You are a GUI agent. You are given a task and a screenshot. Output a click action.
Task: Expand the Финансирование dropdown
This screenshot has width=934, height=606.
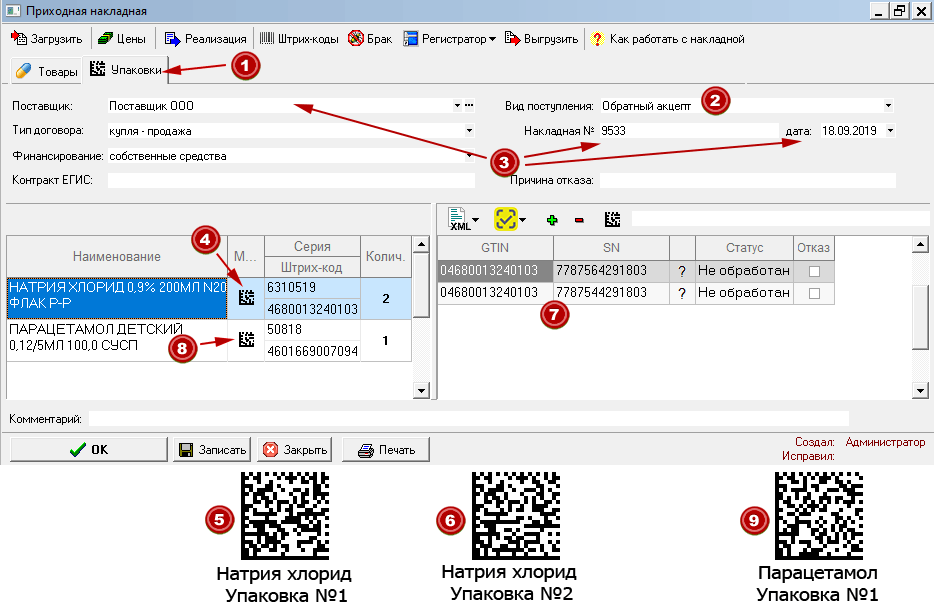click(x=469, y=156)
